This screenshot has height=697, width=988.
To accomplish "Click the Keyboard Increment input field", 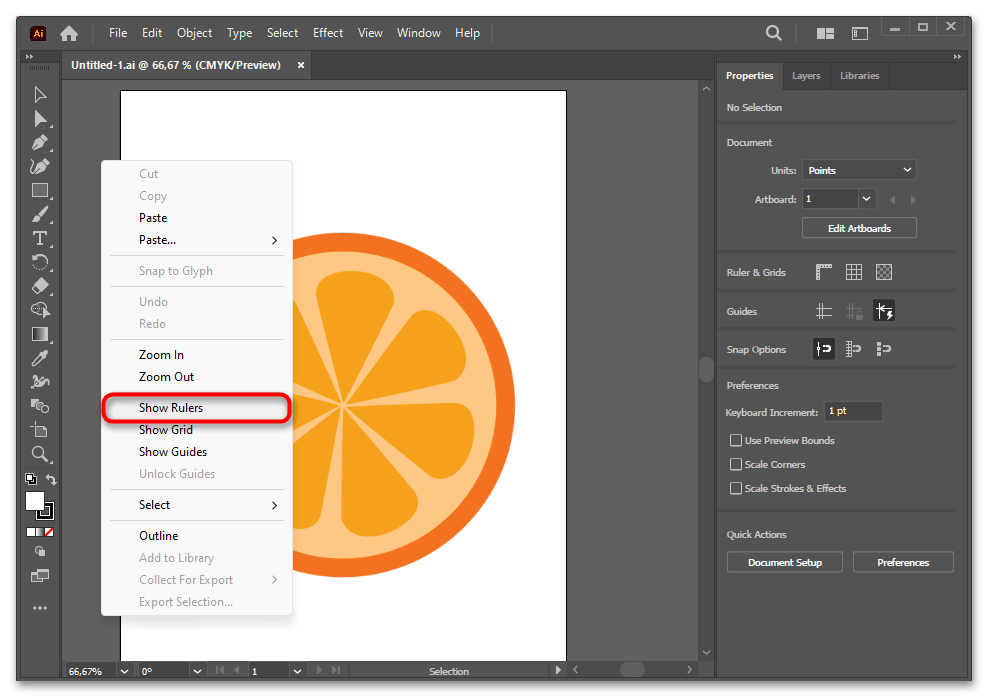I will pos(853,412).
